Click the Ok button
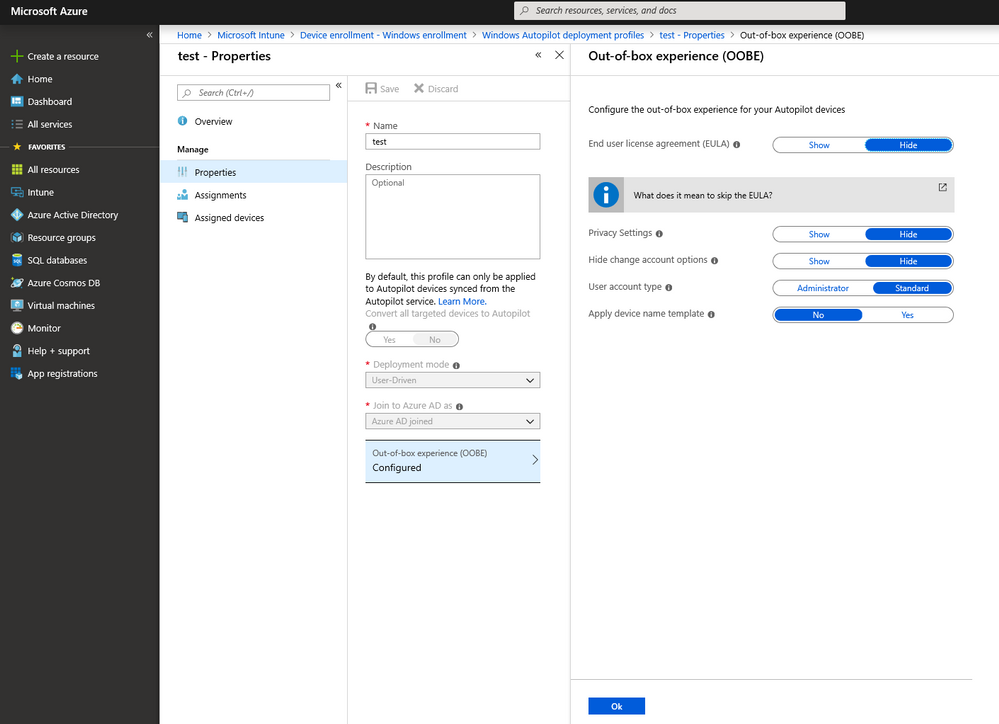The image size is (999, 724). 616,706
